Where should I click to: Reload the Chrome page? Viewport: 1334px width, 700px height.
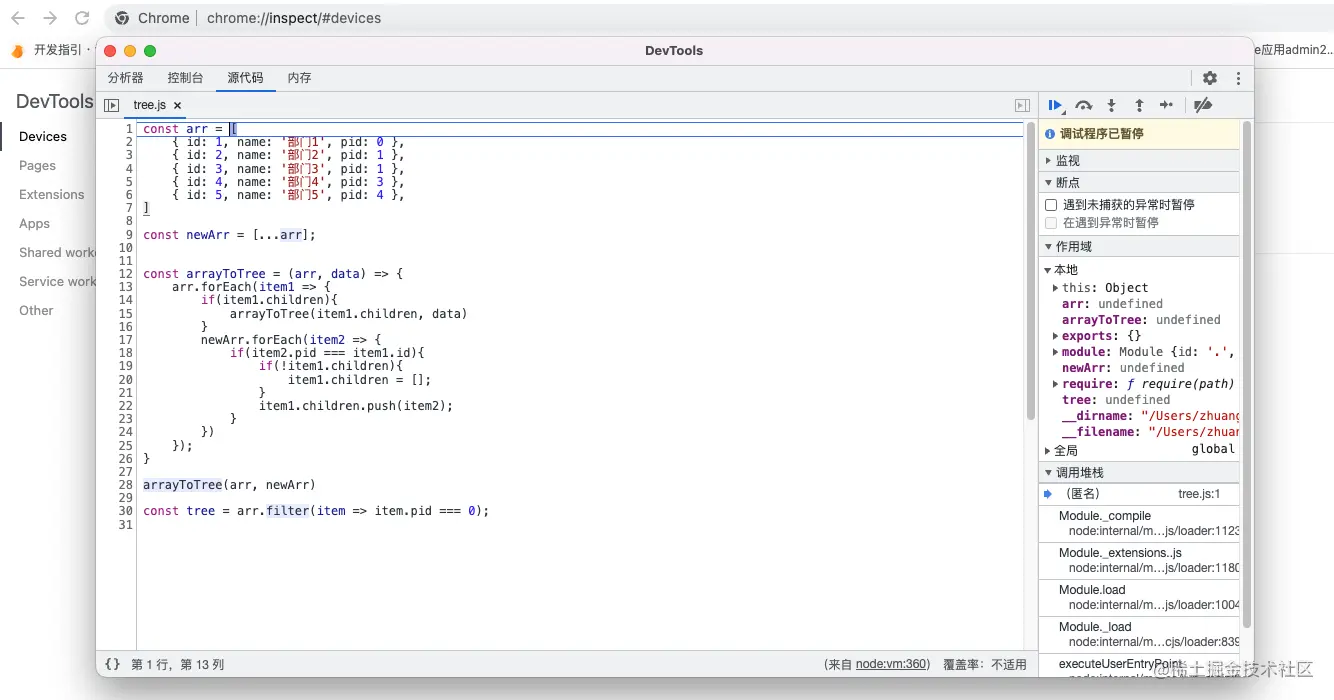83,18
